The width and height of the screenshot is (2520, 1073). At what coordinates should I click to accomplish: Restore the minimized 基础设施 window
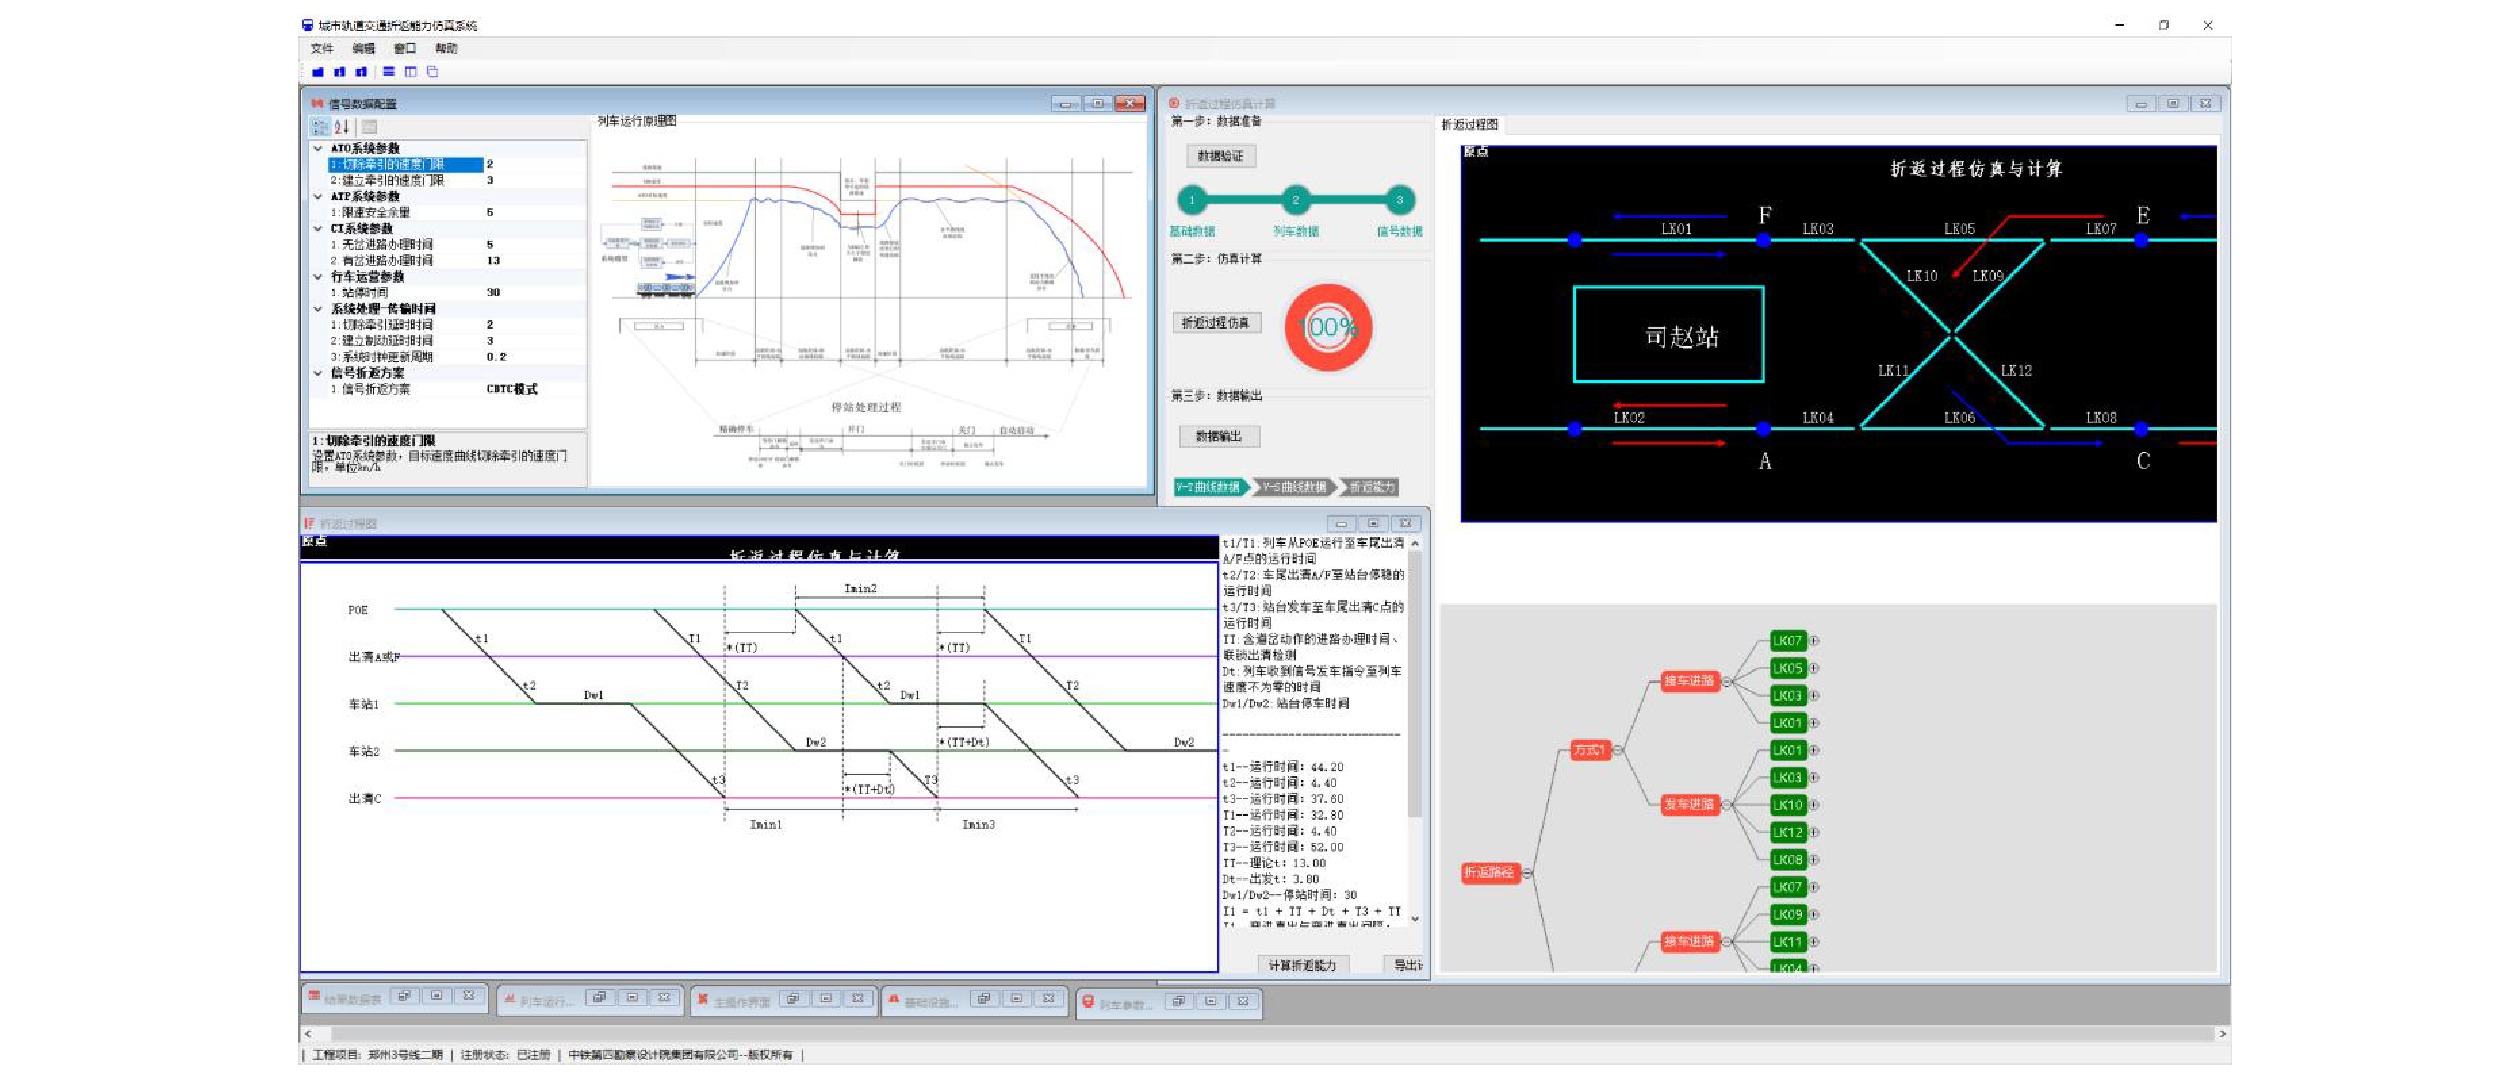click(x=984, y=999)
